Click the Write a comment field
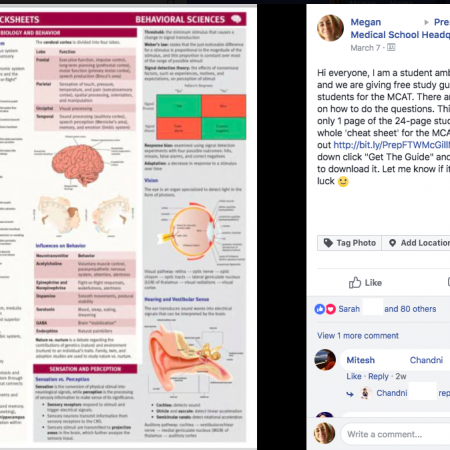 [396, 434]
